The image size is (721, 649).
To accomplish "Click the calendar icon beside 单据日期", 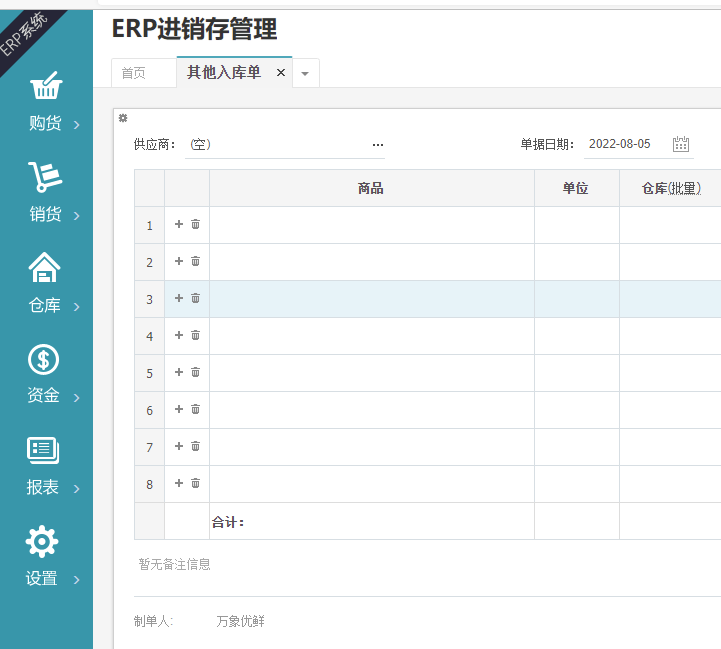I will coord(681,144).
